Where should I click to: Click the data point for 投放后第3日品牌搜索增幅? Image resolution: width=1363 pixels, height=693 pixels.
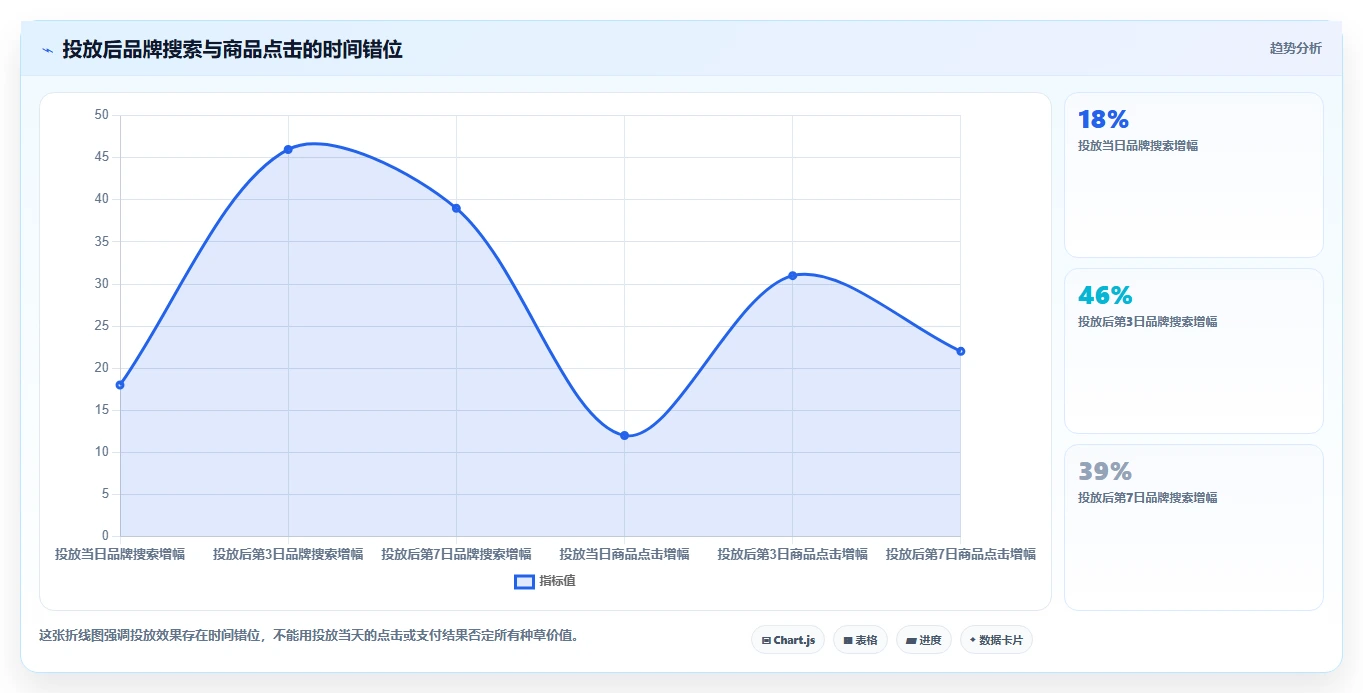coord(288,149)
